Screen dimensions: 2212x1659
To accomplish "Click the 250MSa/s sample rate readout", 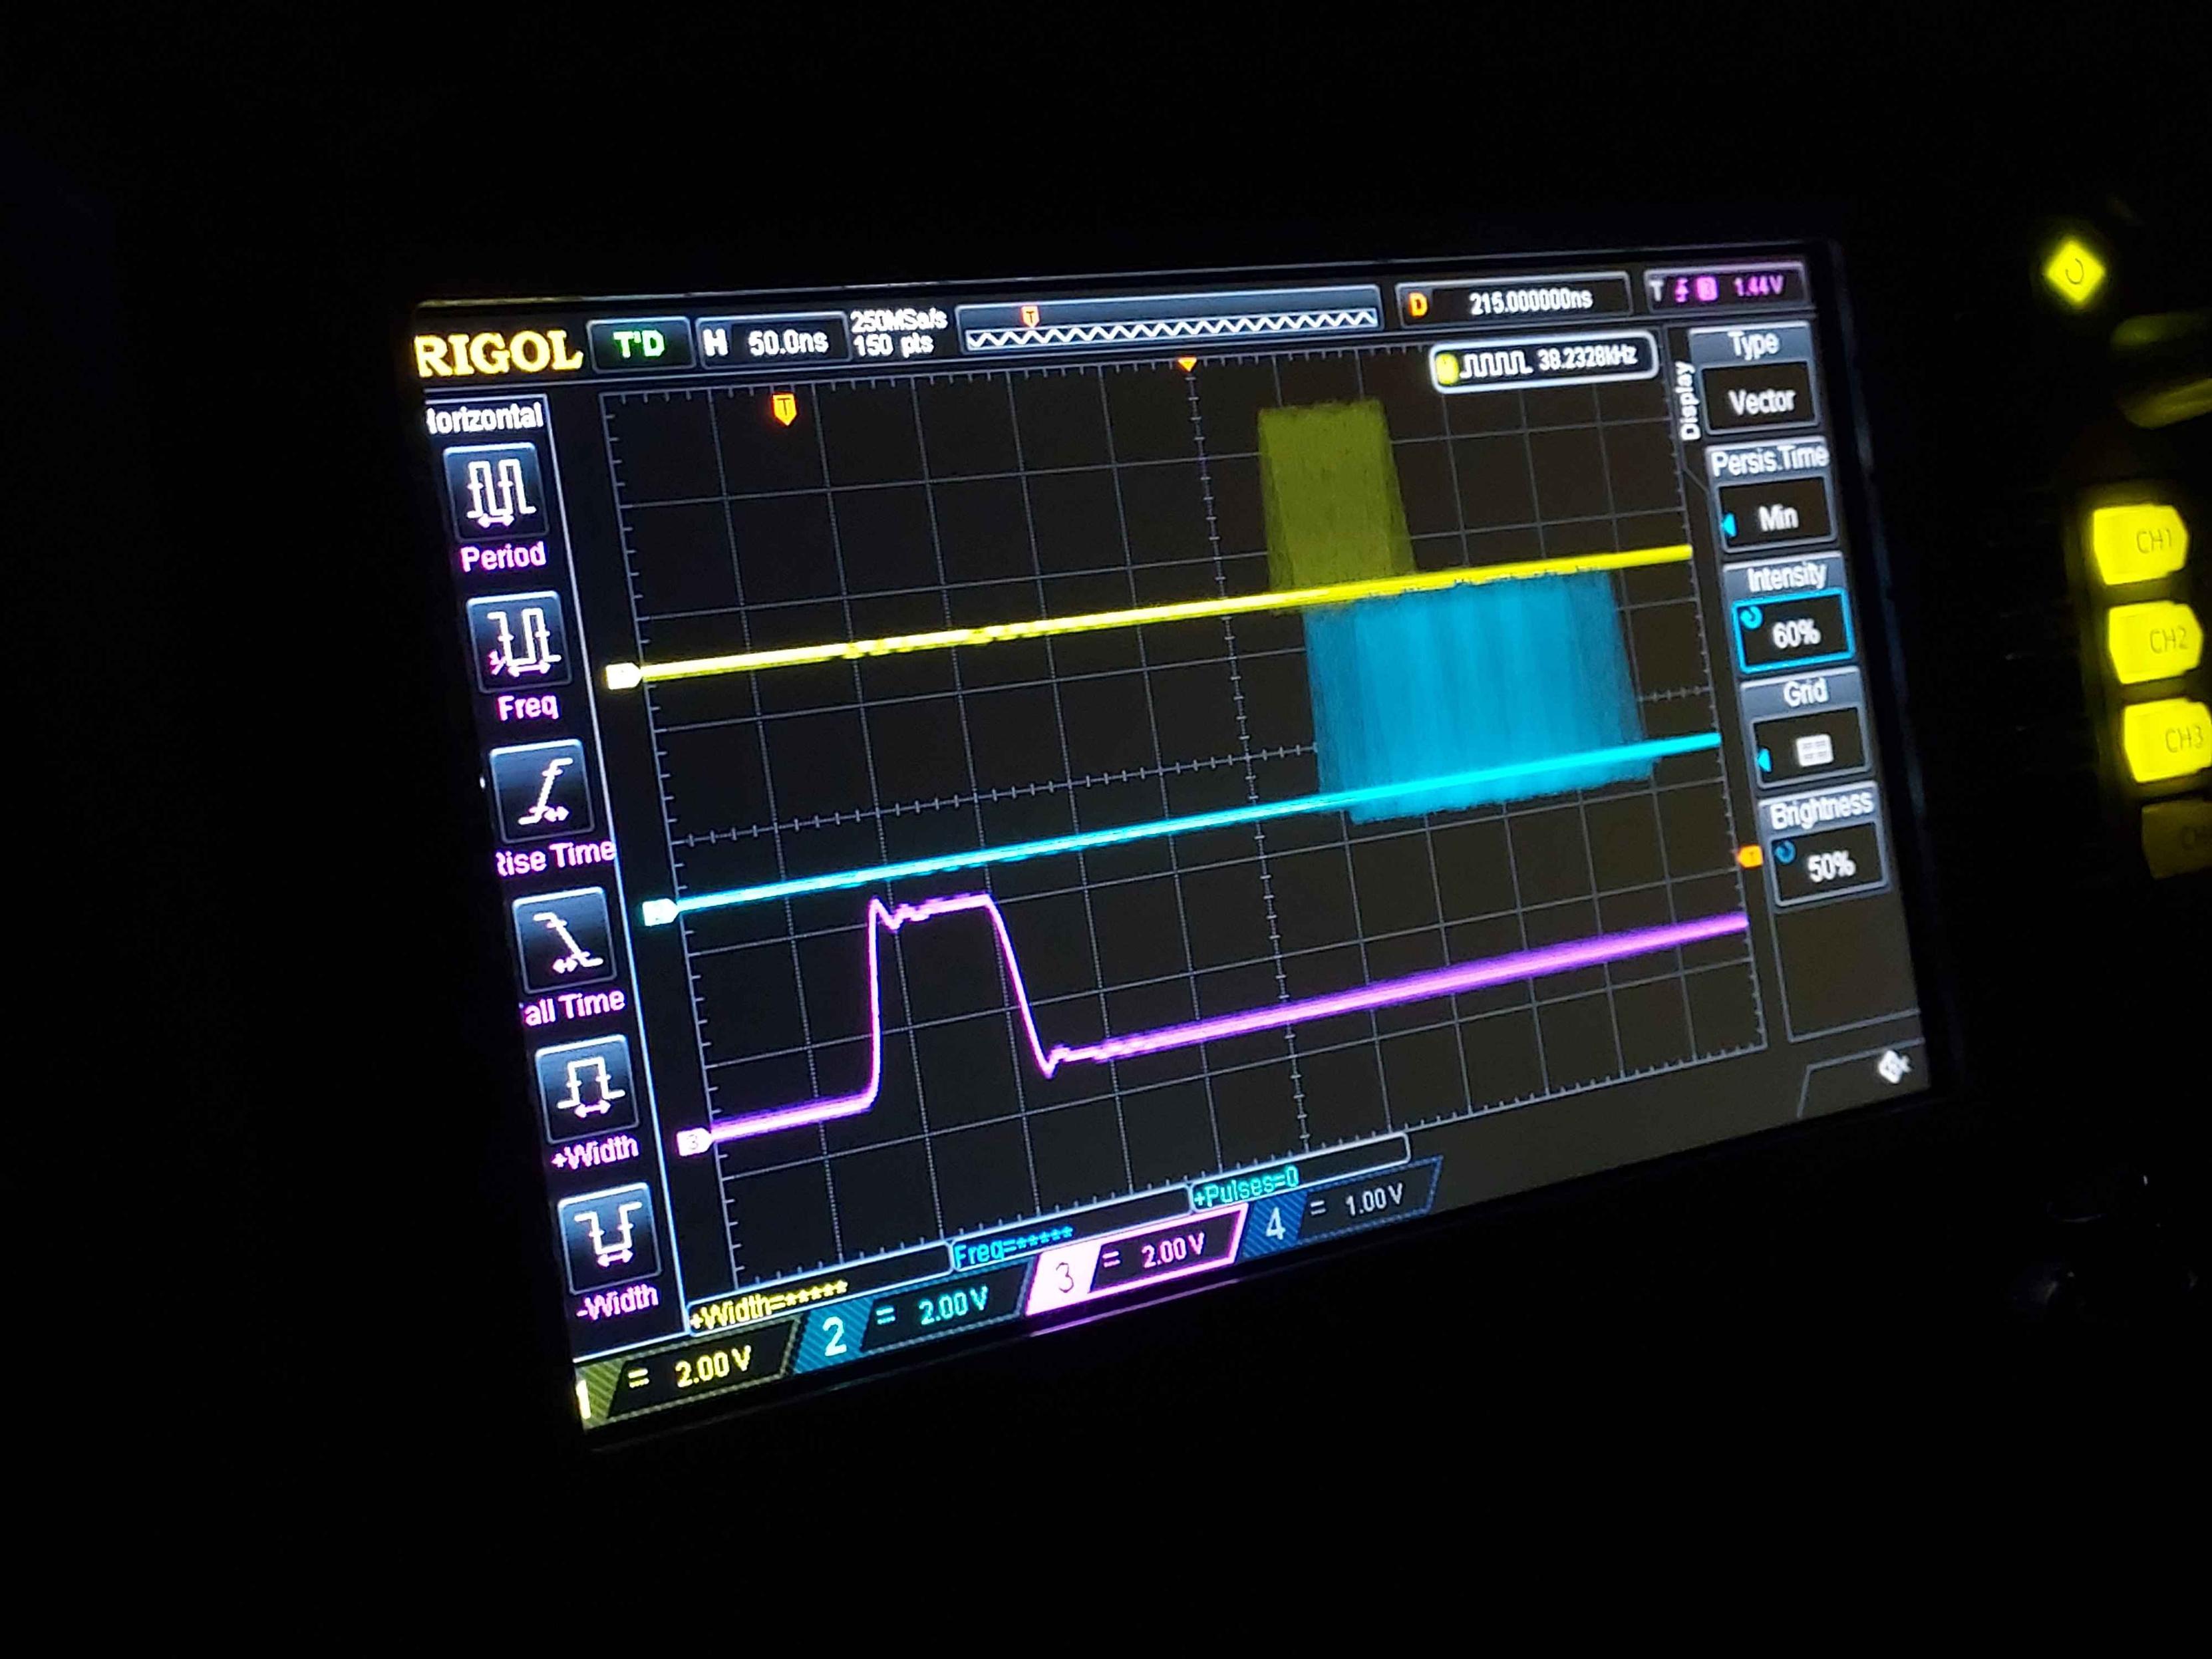I will pyautogui.click(x=898, y=321).
